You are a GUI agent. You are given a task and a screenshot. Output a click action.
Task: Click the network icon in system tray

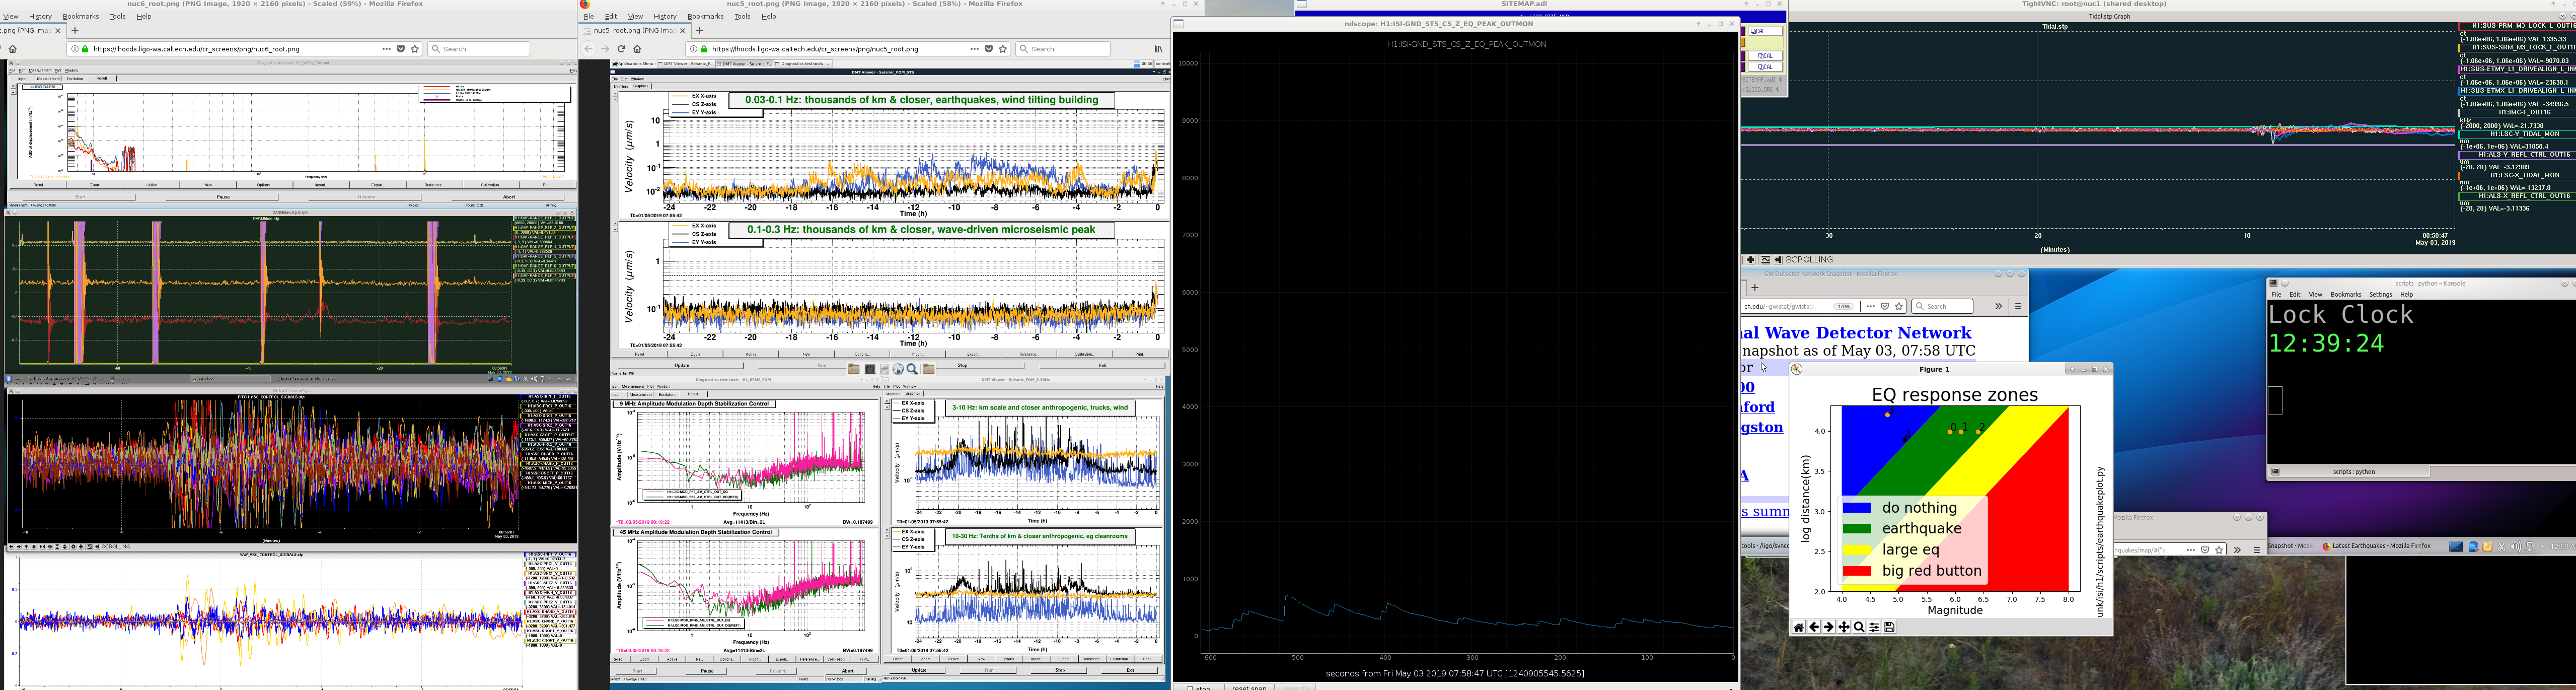pyautogui.click(x=2529, y=547)
